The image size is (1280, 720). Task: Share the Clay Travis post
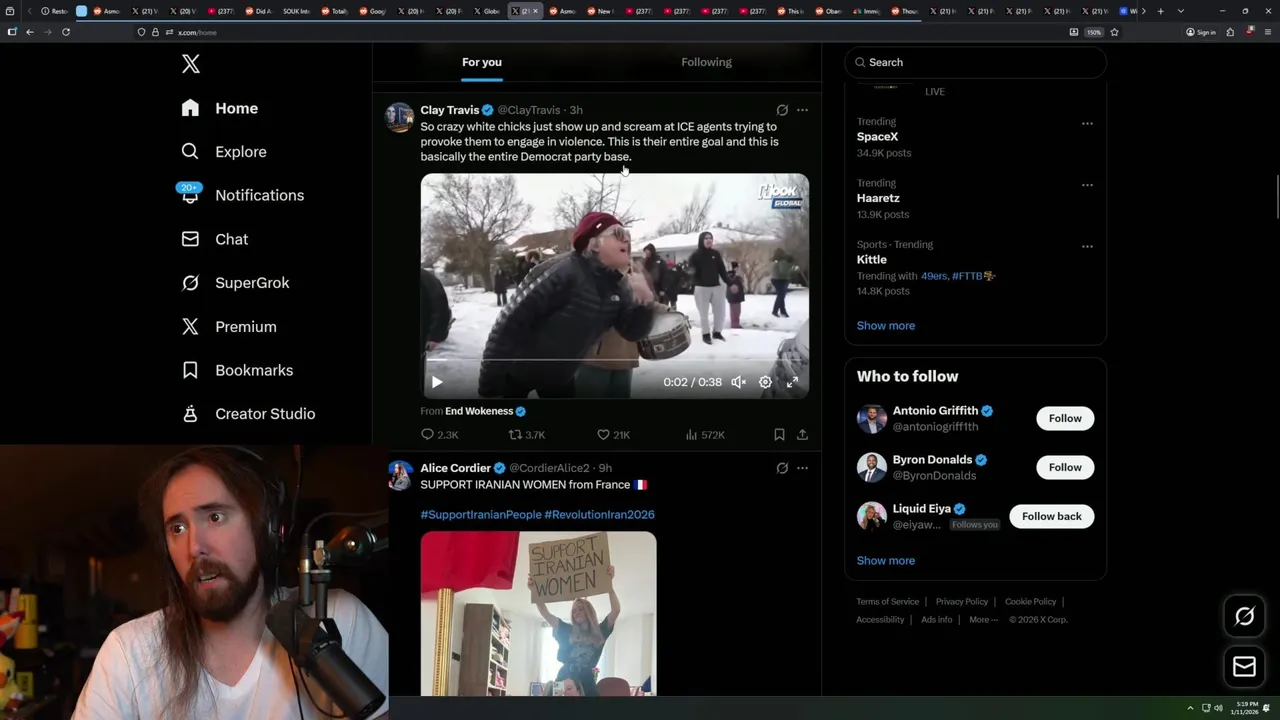tap(802, 435)
